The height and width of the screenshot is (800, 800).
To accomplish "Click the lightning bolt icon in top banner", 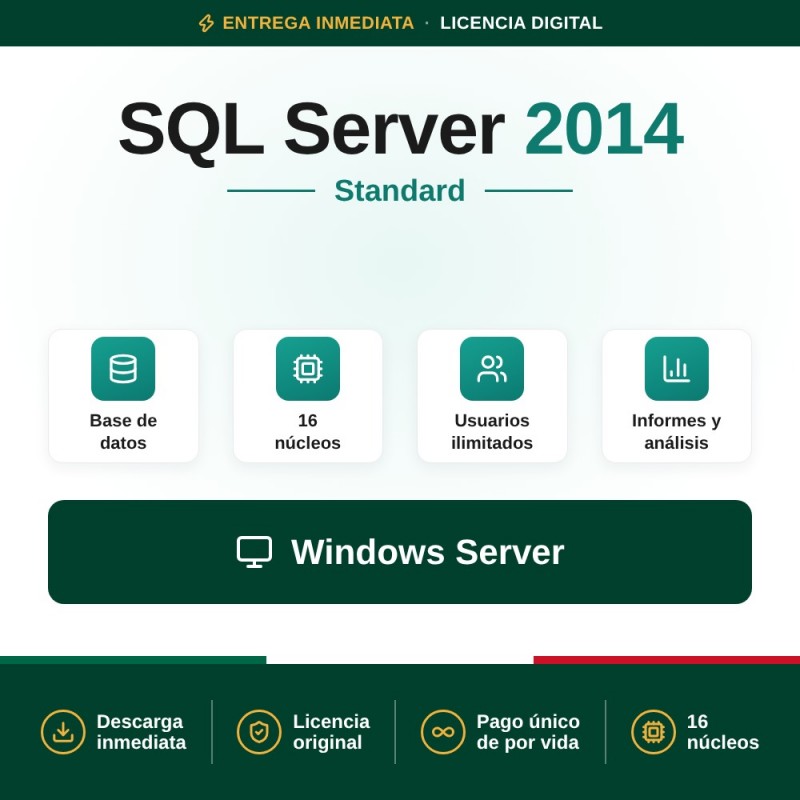I will 206,23.
